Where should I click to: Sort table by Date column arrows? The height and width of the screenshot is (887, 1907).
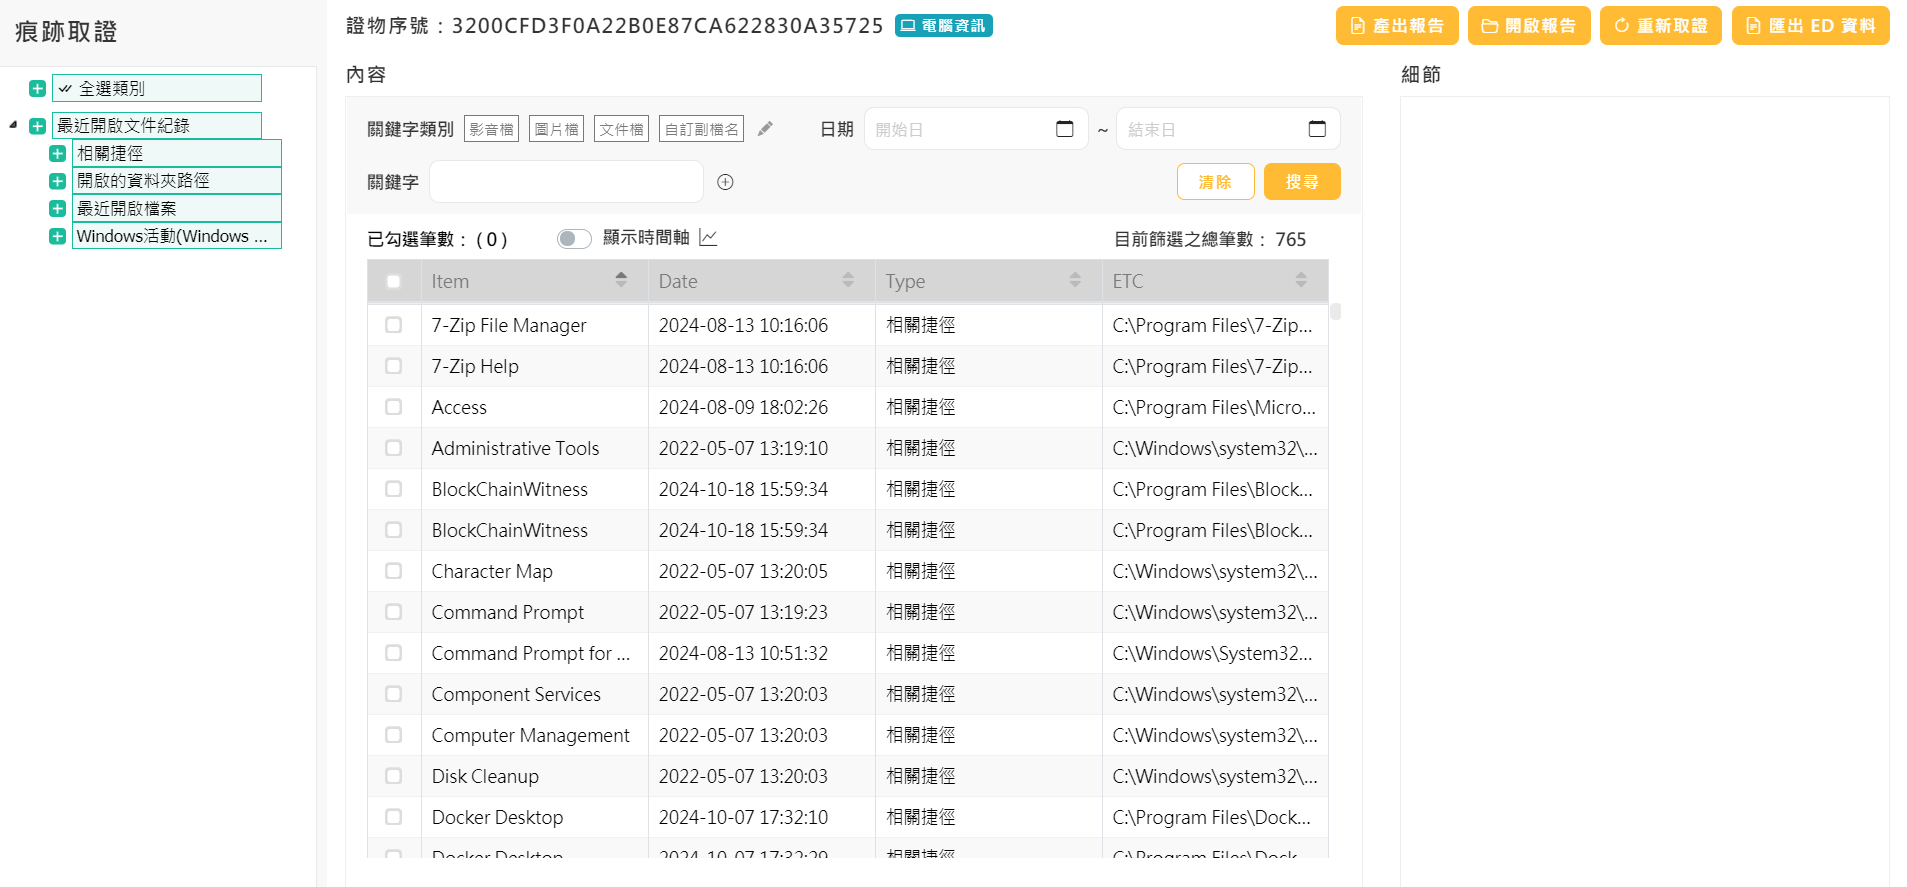(848, 280)
